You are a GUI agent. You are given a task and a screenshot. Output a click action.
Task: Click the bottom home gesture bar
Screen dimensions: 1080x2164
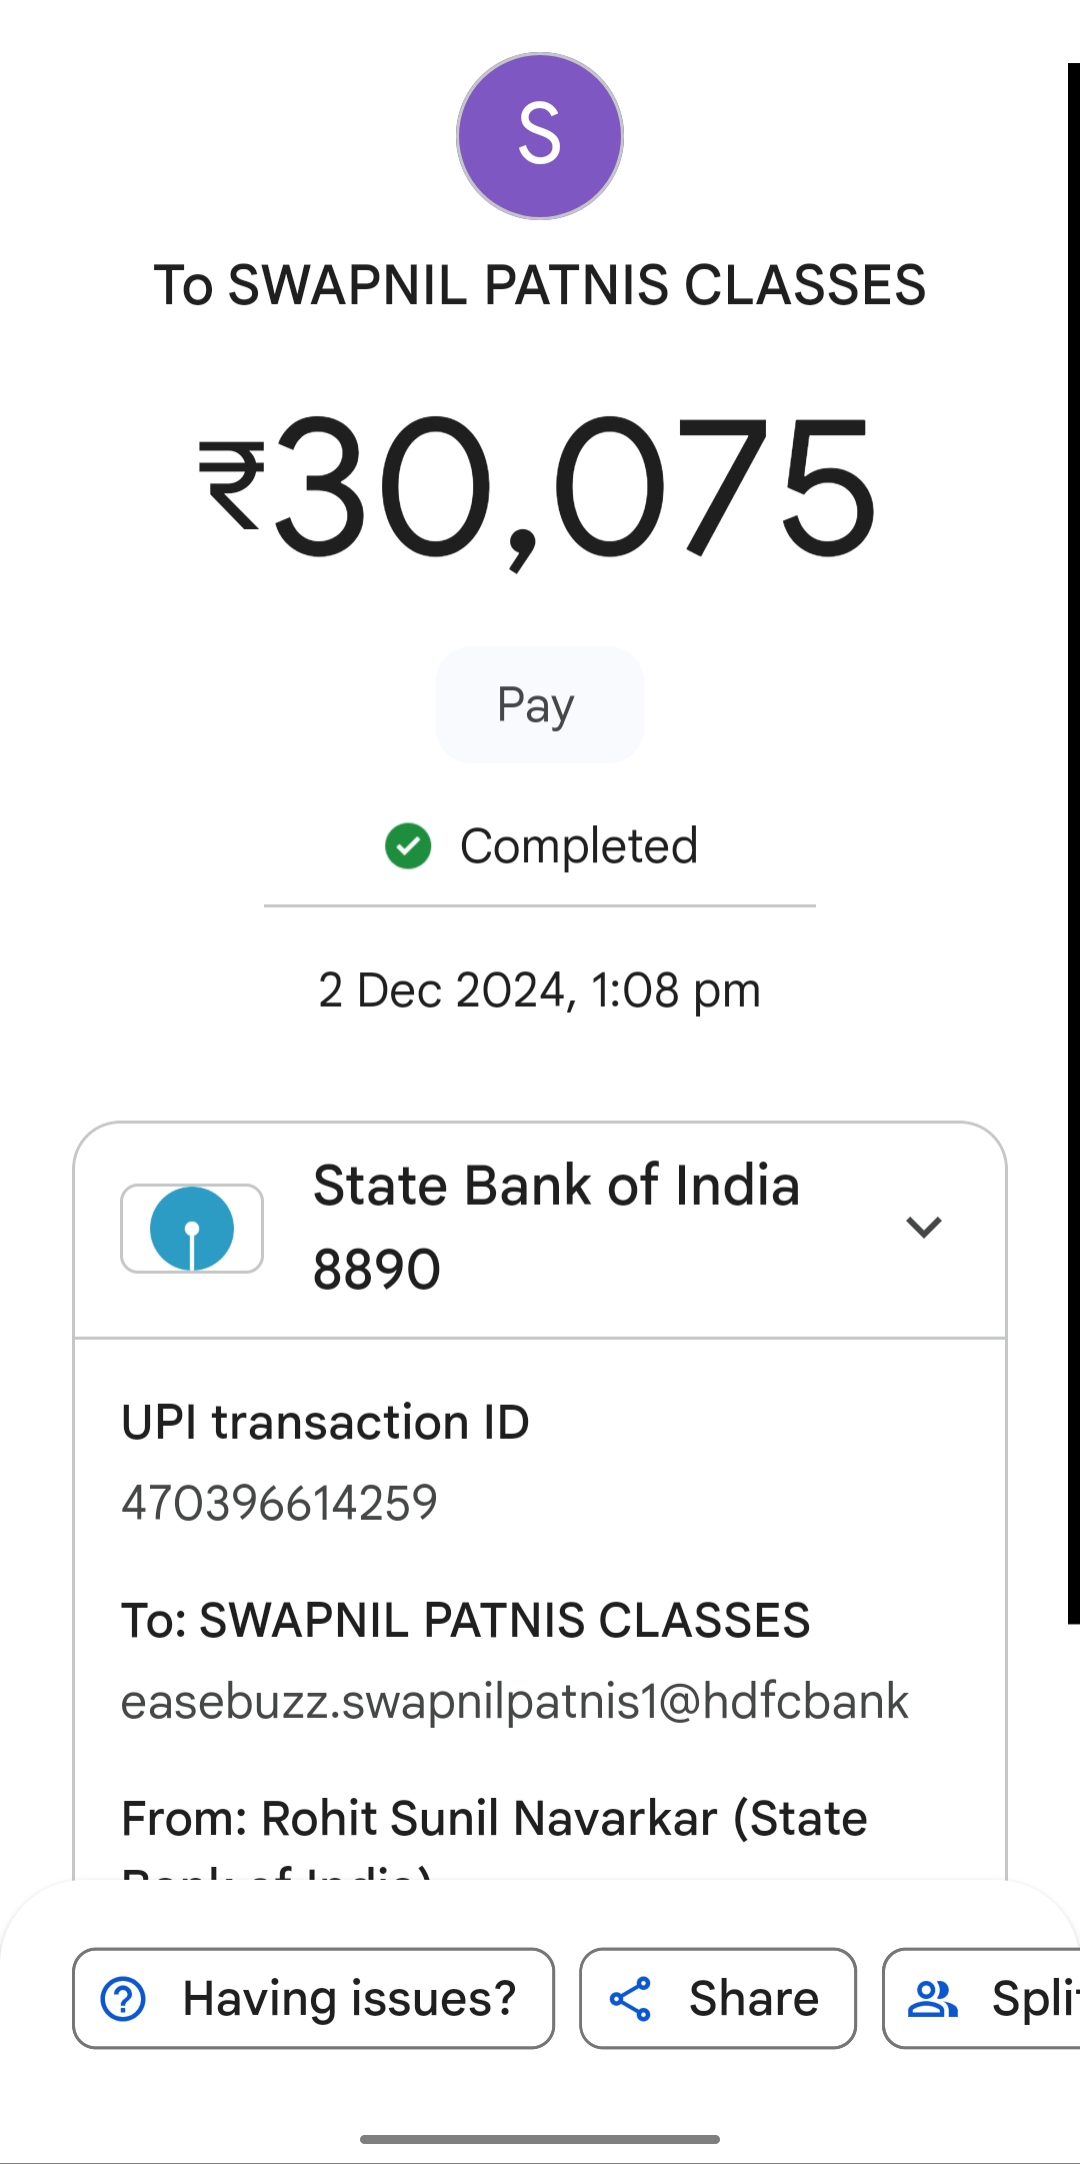coord(539,2139)
